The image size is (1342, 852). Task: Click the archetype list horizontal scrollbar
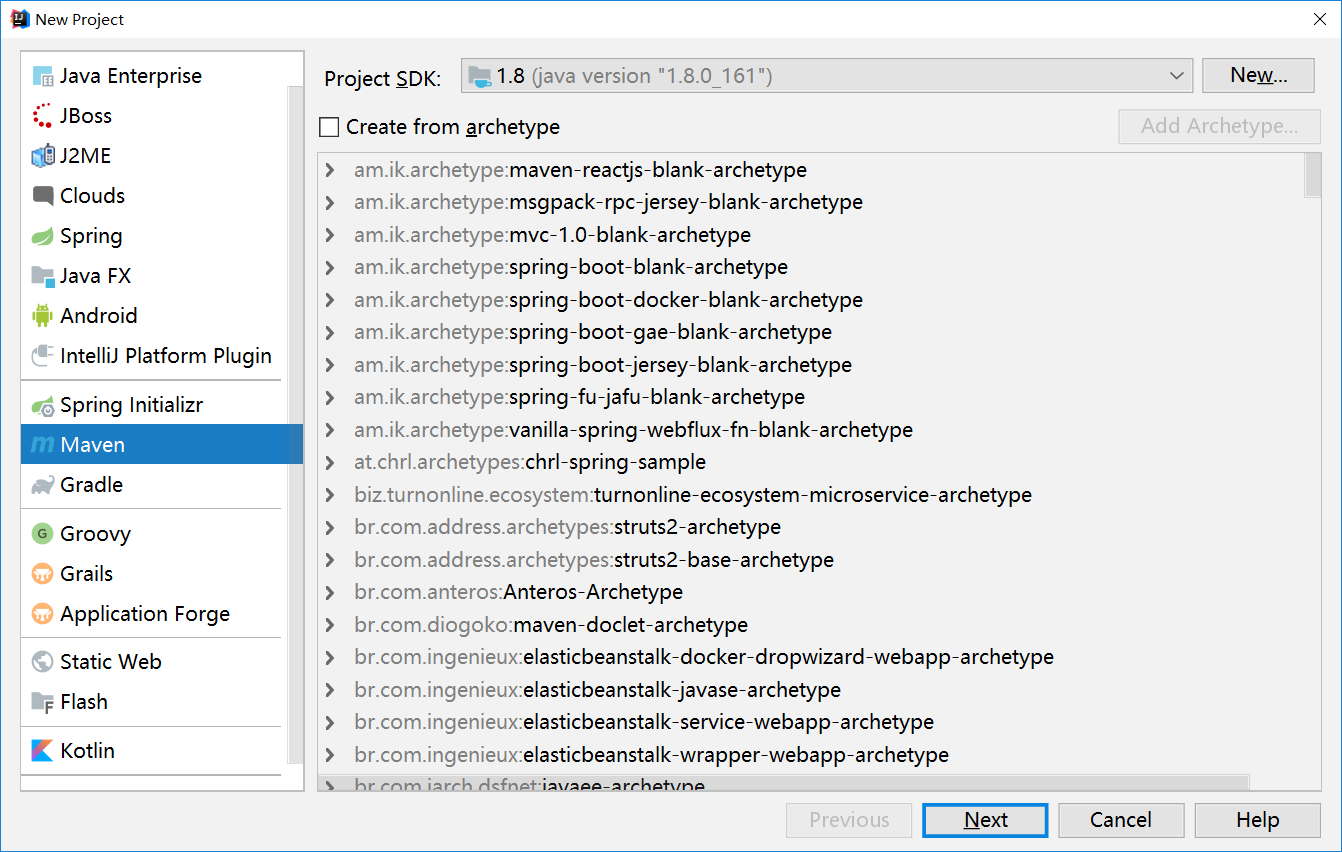coord(783,783)
